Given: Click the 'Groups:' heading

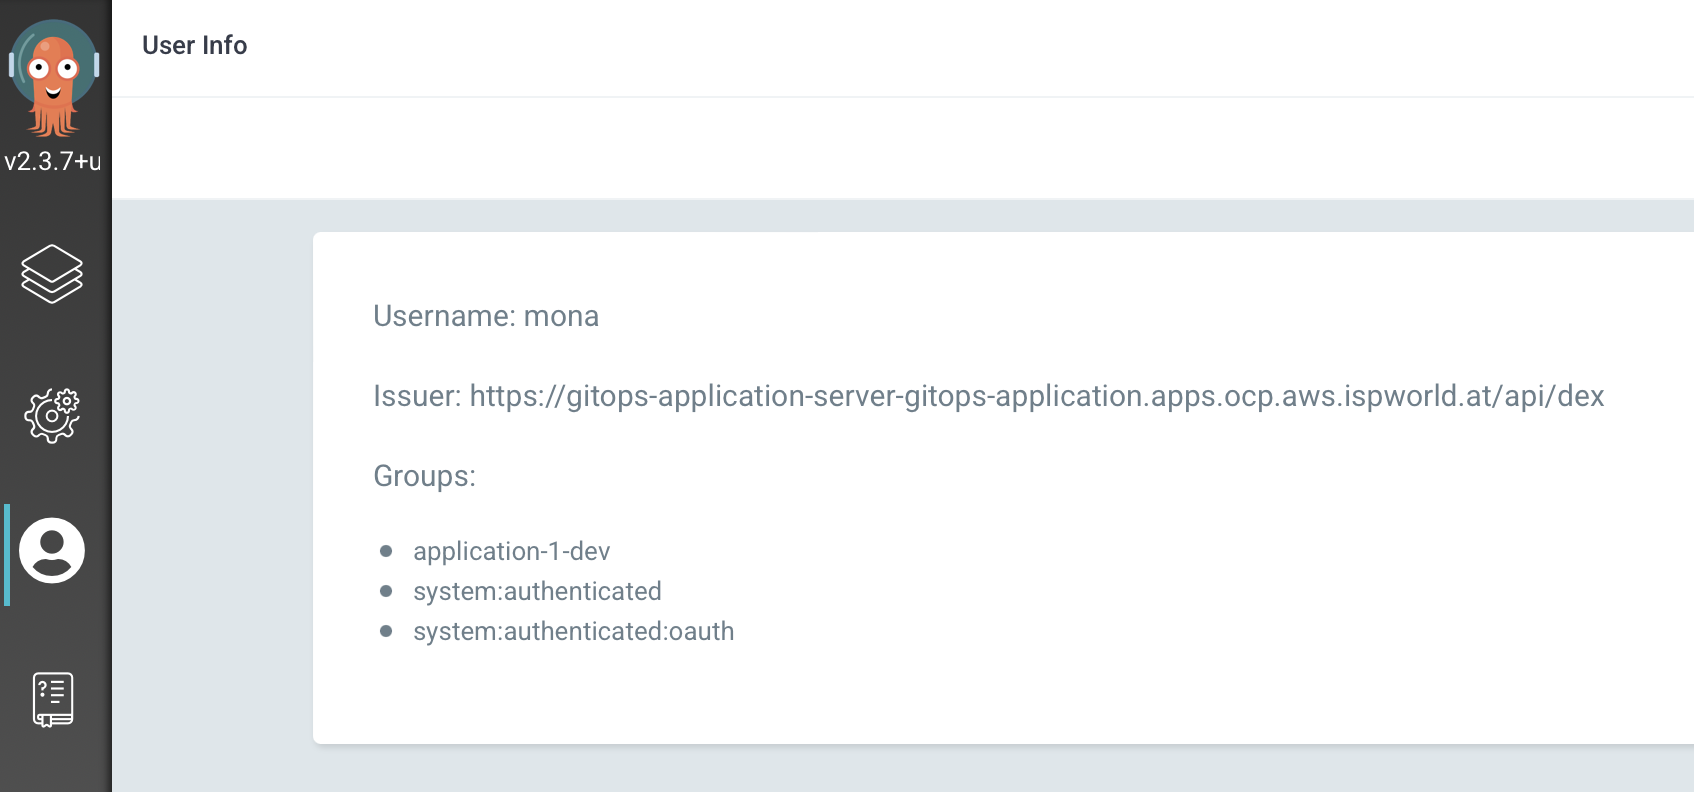Looking at the screenshot, I should tap(424, 476).
